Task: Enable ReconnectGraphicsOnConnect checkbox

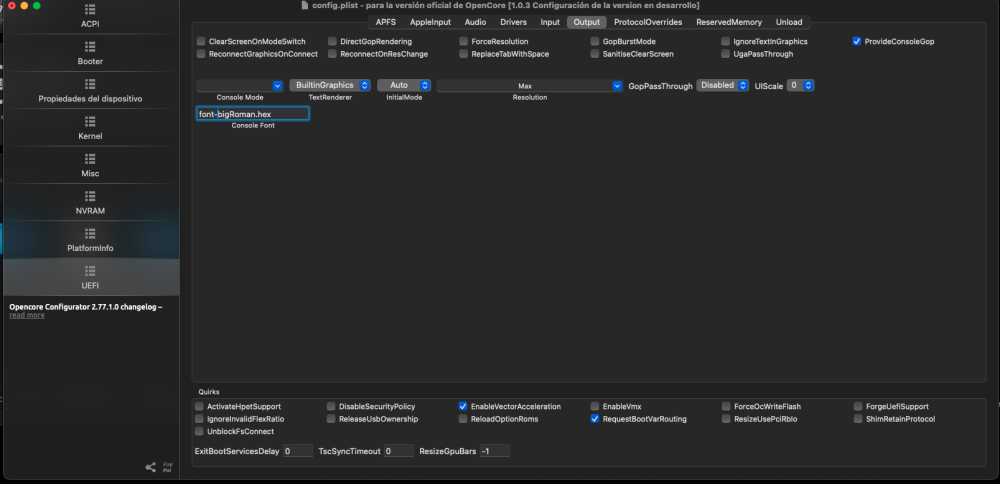Action: click(201, 54)
